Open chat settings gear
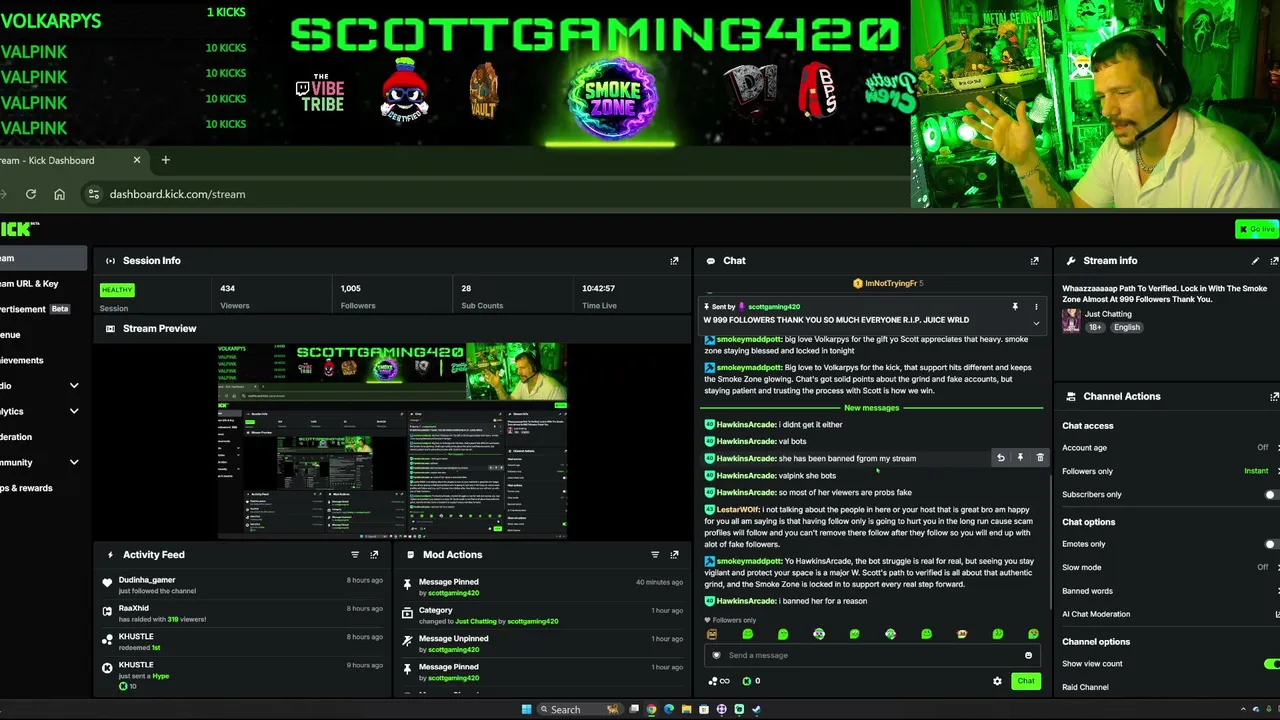Screen dimensions: 1280x720 coord(997,681)
